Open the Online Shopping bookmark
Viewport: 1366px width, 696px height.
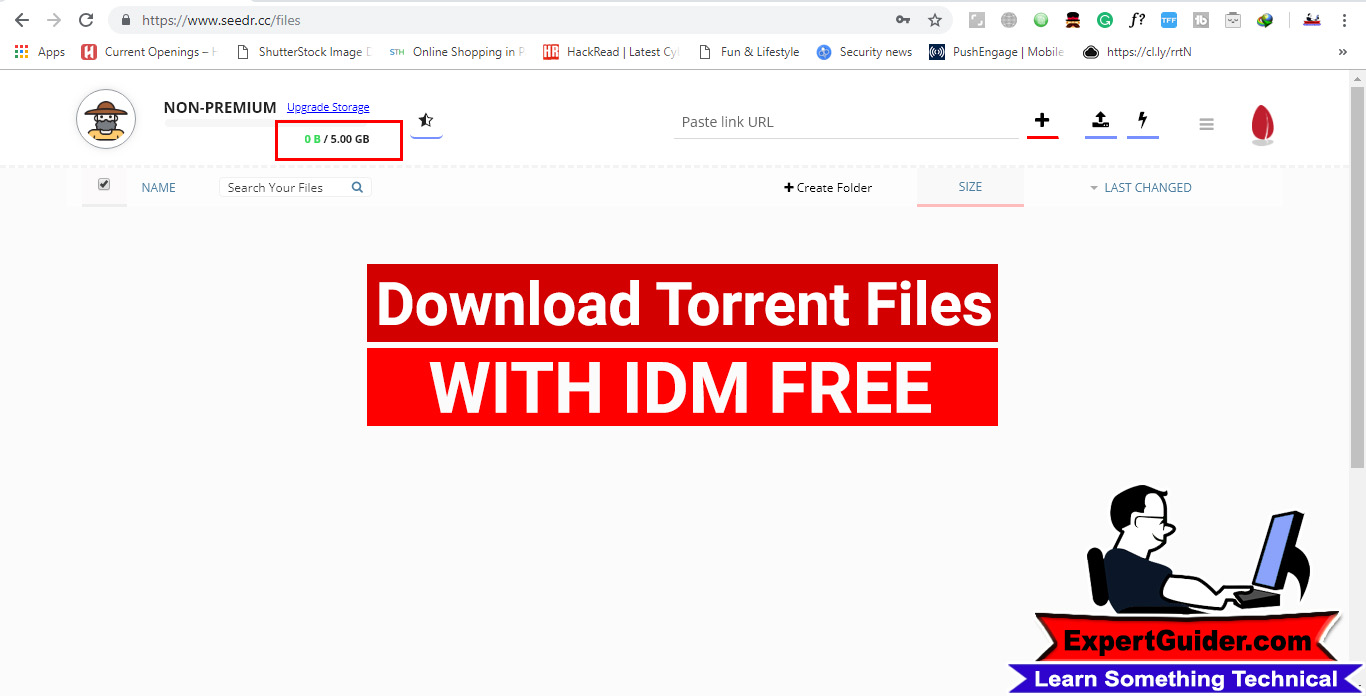[x=456, y=52]
